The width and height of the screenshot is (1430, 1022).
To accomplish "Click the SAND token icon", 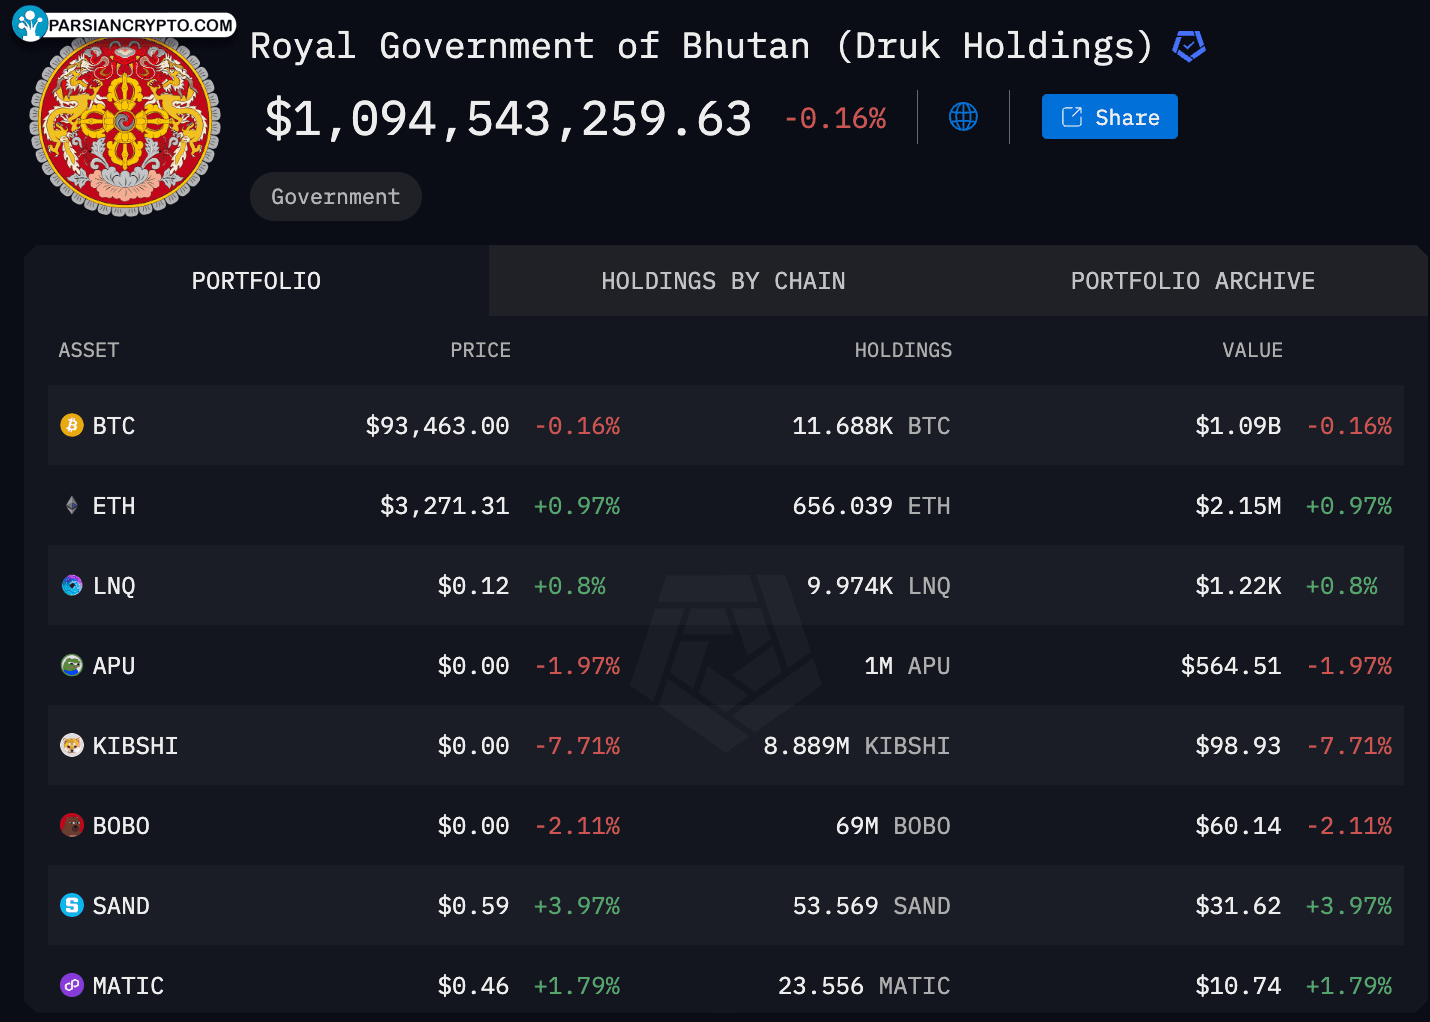I will [72, 905].
